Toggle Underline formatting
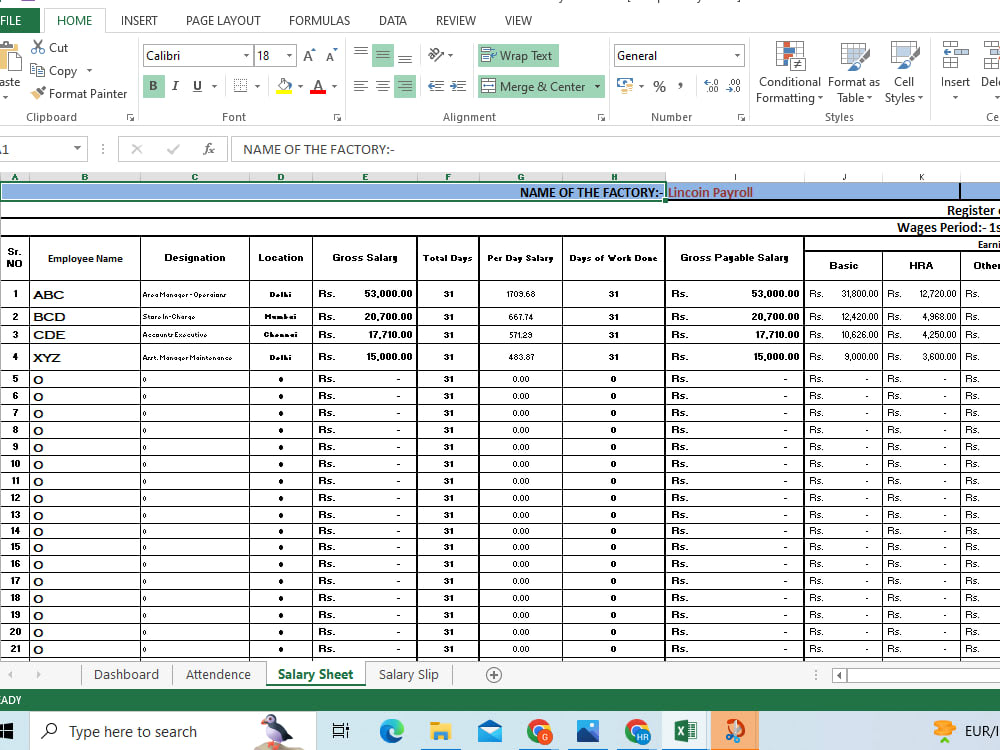The width and height of the screenshot is (1000, 750). [197, 86]
